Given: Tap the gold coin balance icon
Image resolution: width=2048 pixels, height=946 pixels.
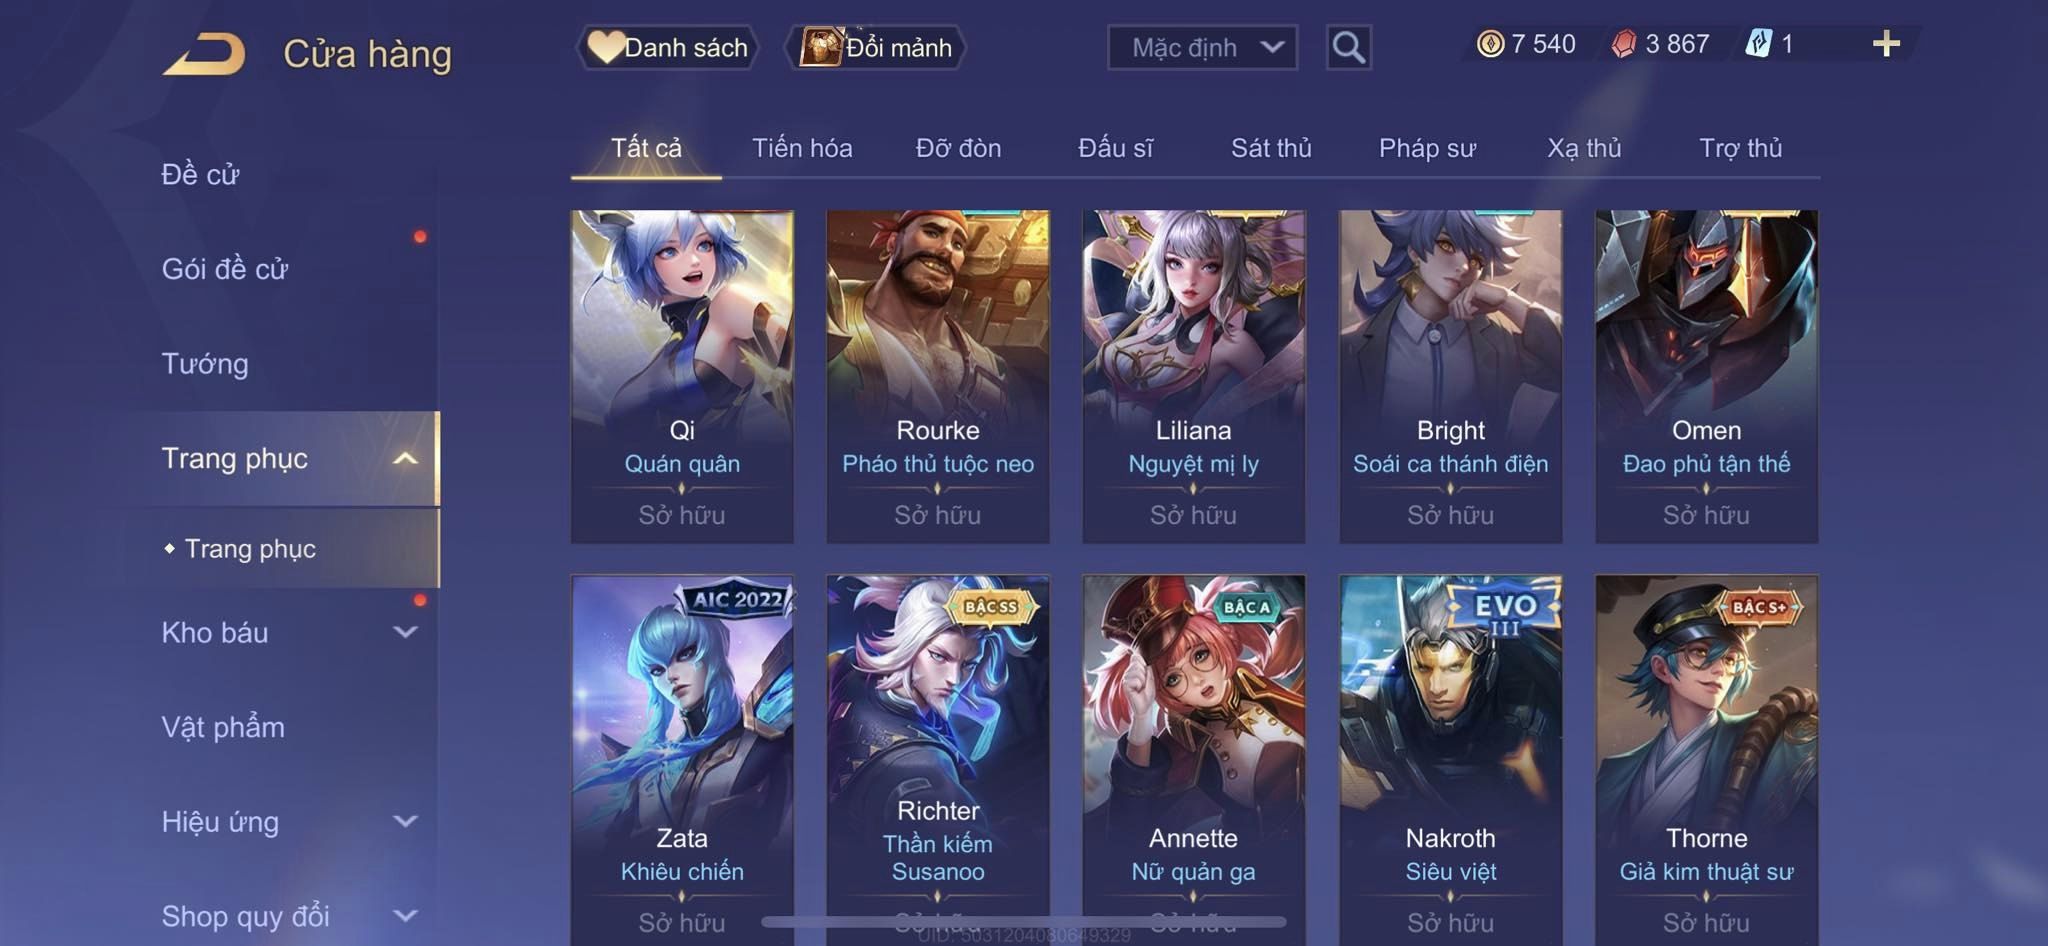Looking at the screenshot, I should point(1490,44).
